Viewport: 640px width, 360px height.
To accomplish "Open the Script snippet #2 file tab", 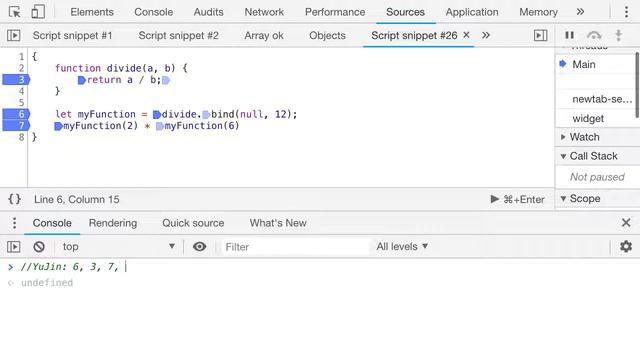I will point(178,36).
